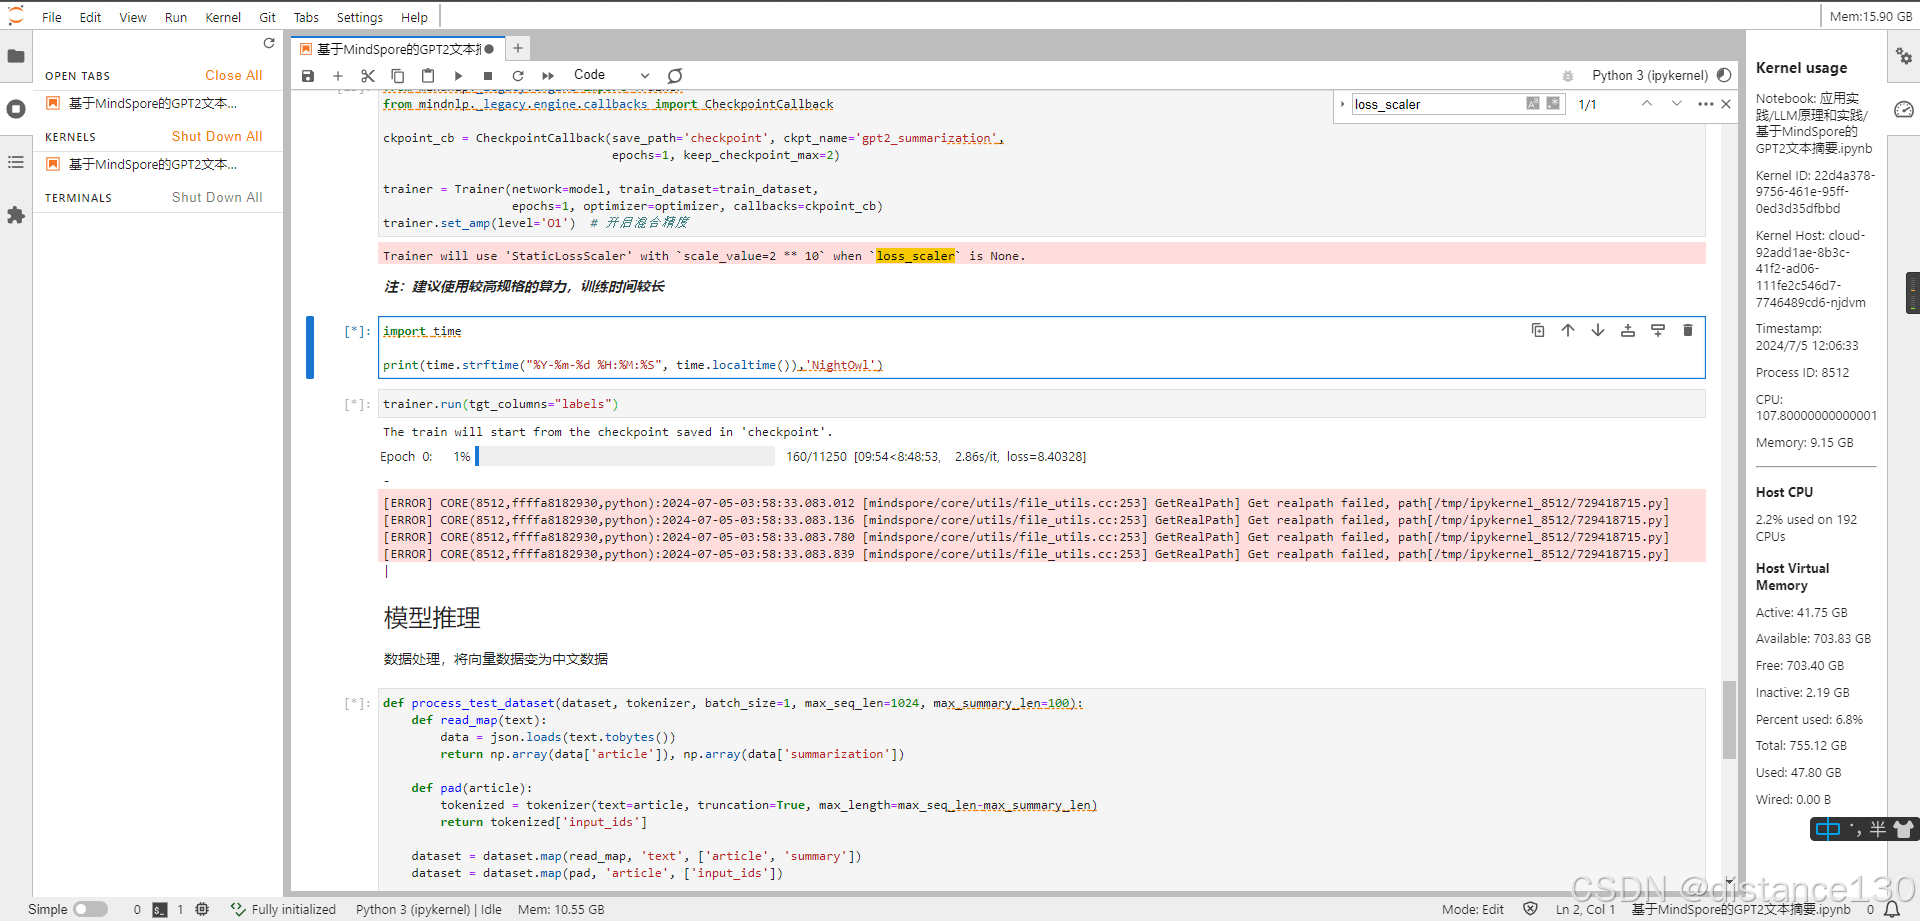
Task: Go to previous search match
Action: coord(1647,103)
